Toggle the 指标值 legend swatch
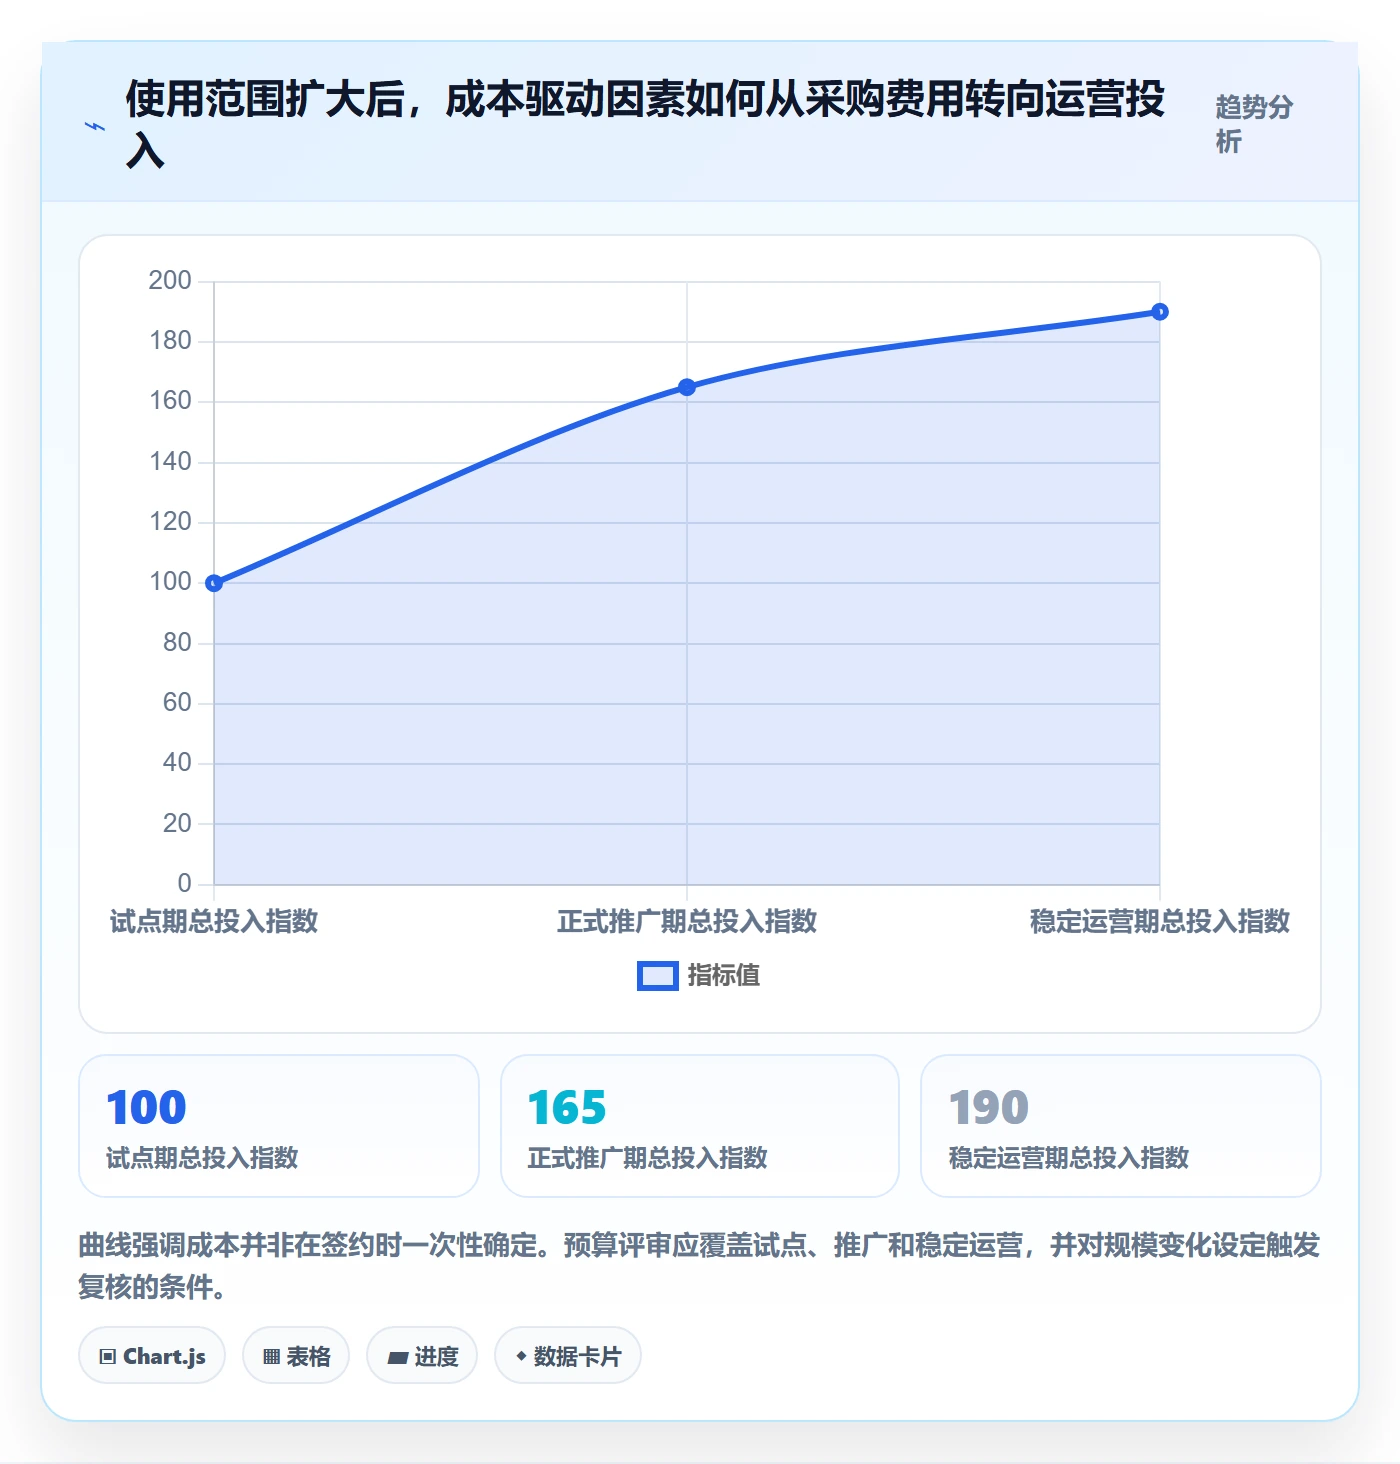The image size is (1400, 1464). pyautogui.click(x=658, y=976)
